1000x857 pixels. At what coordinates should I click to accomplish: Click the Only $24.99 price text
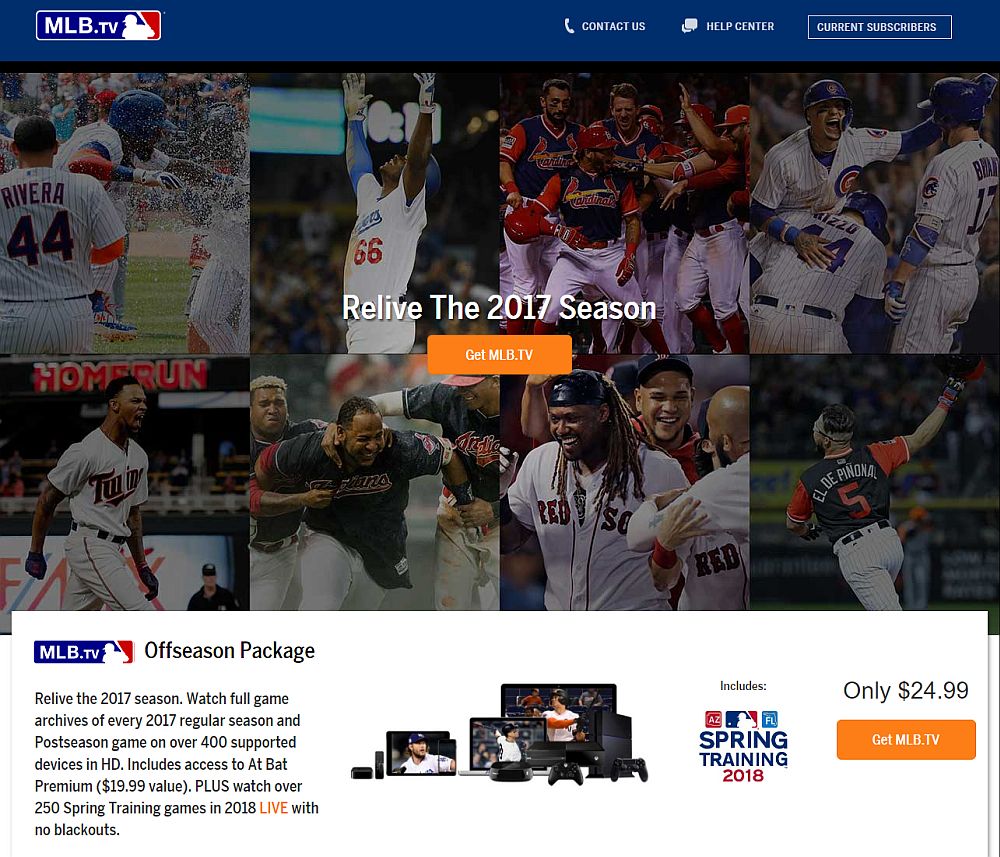point(906,690)
